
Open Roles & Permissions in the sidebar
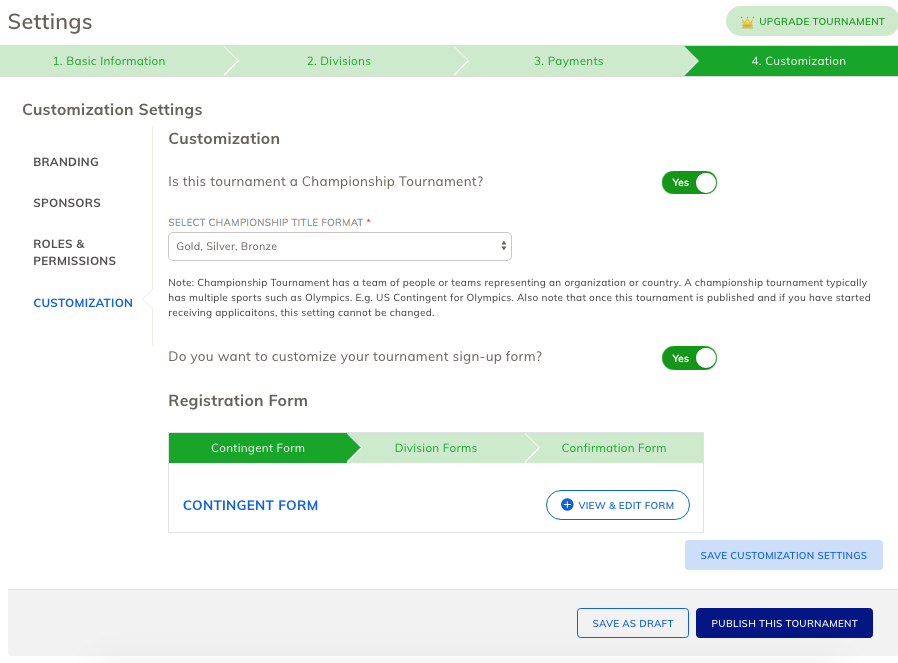click(74, 252)
